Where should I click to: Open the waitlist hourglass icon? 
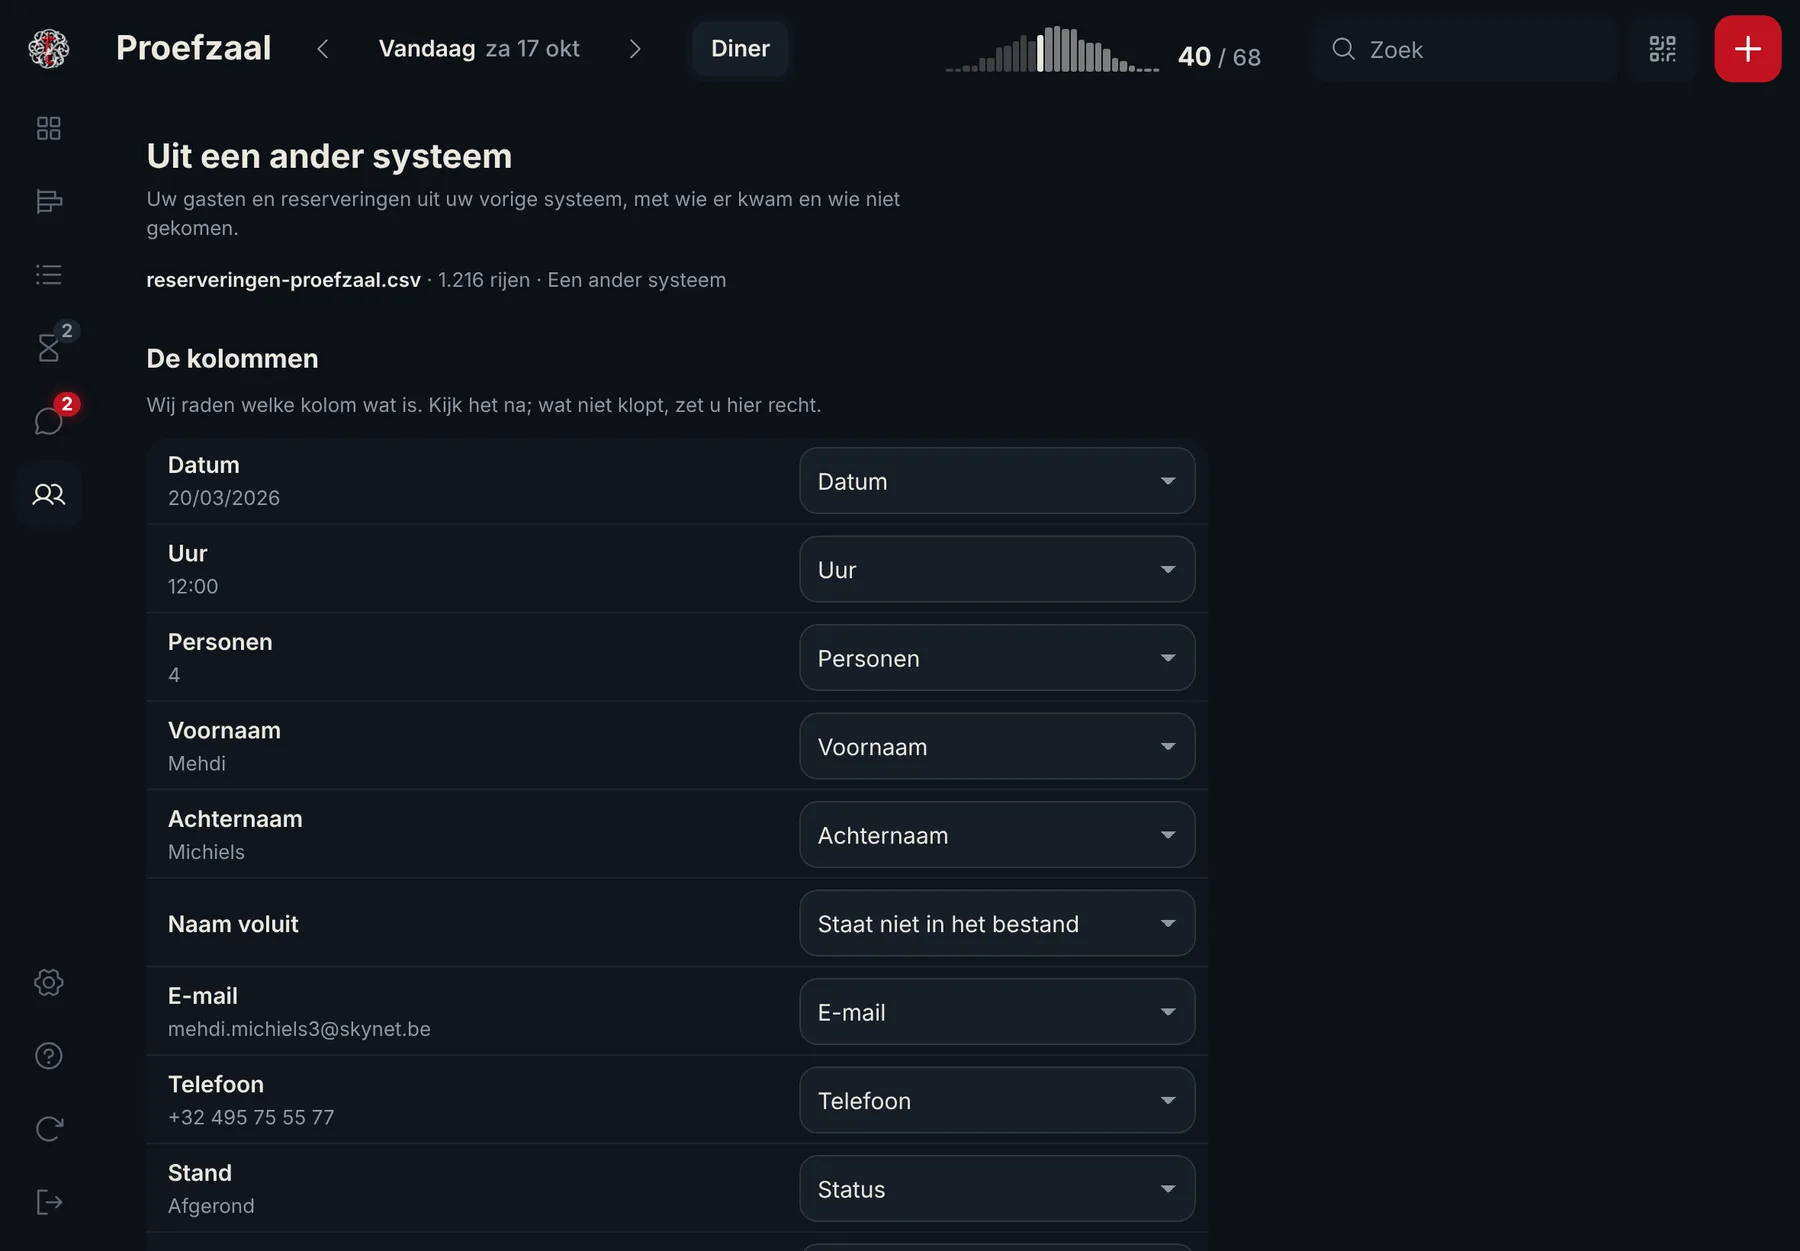pyautogui.click(x=48, y=347)
